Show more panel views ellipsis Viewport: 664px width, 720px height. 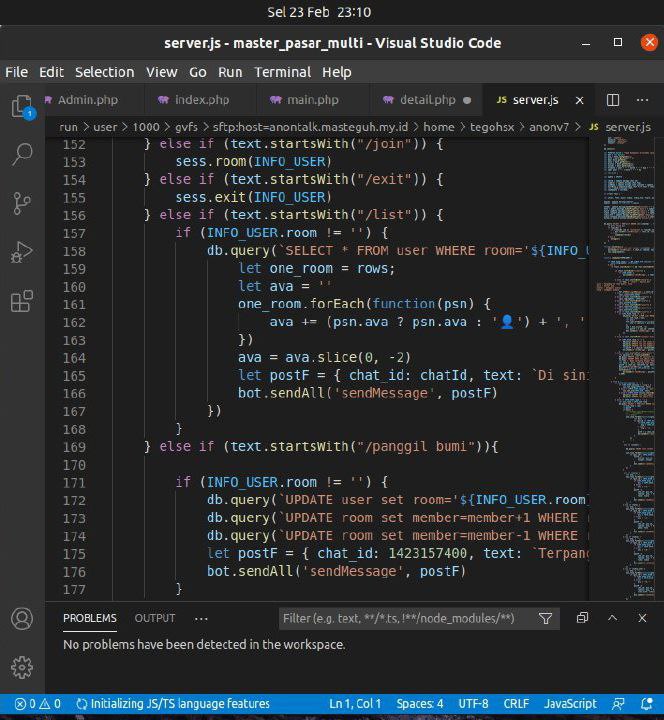coord(201,619)
